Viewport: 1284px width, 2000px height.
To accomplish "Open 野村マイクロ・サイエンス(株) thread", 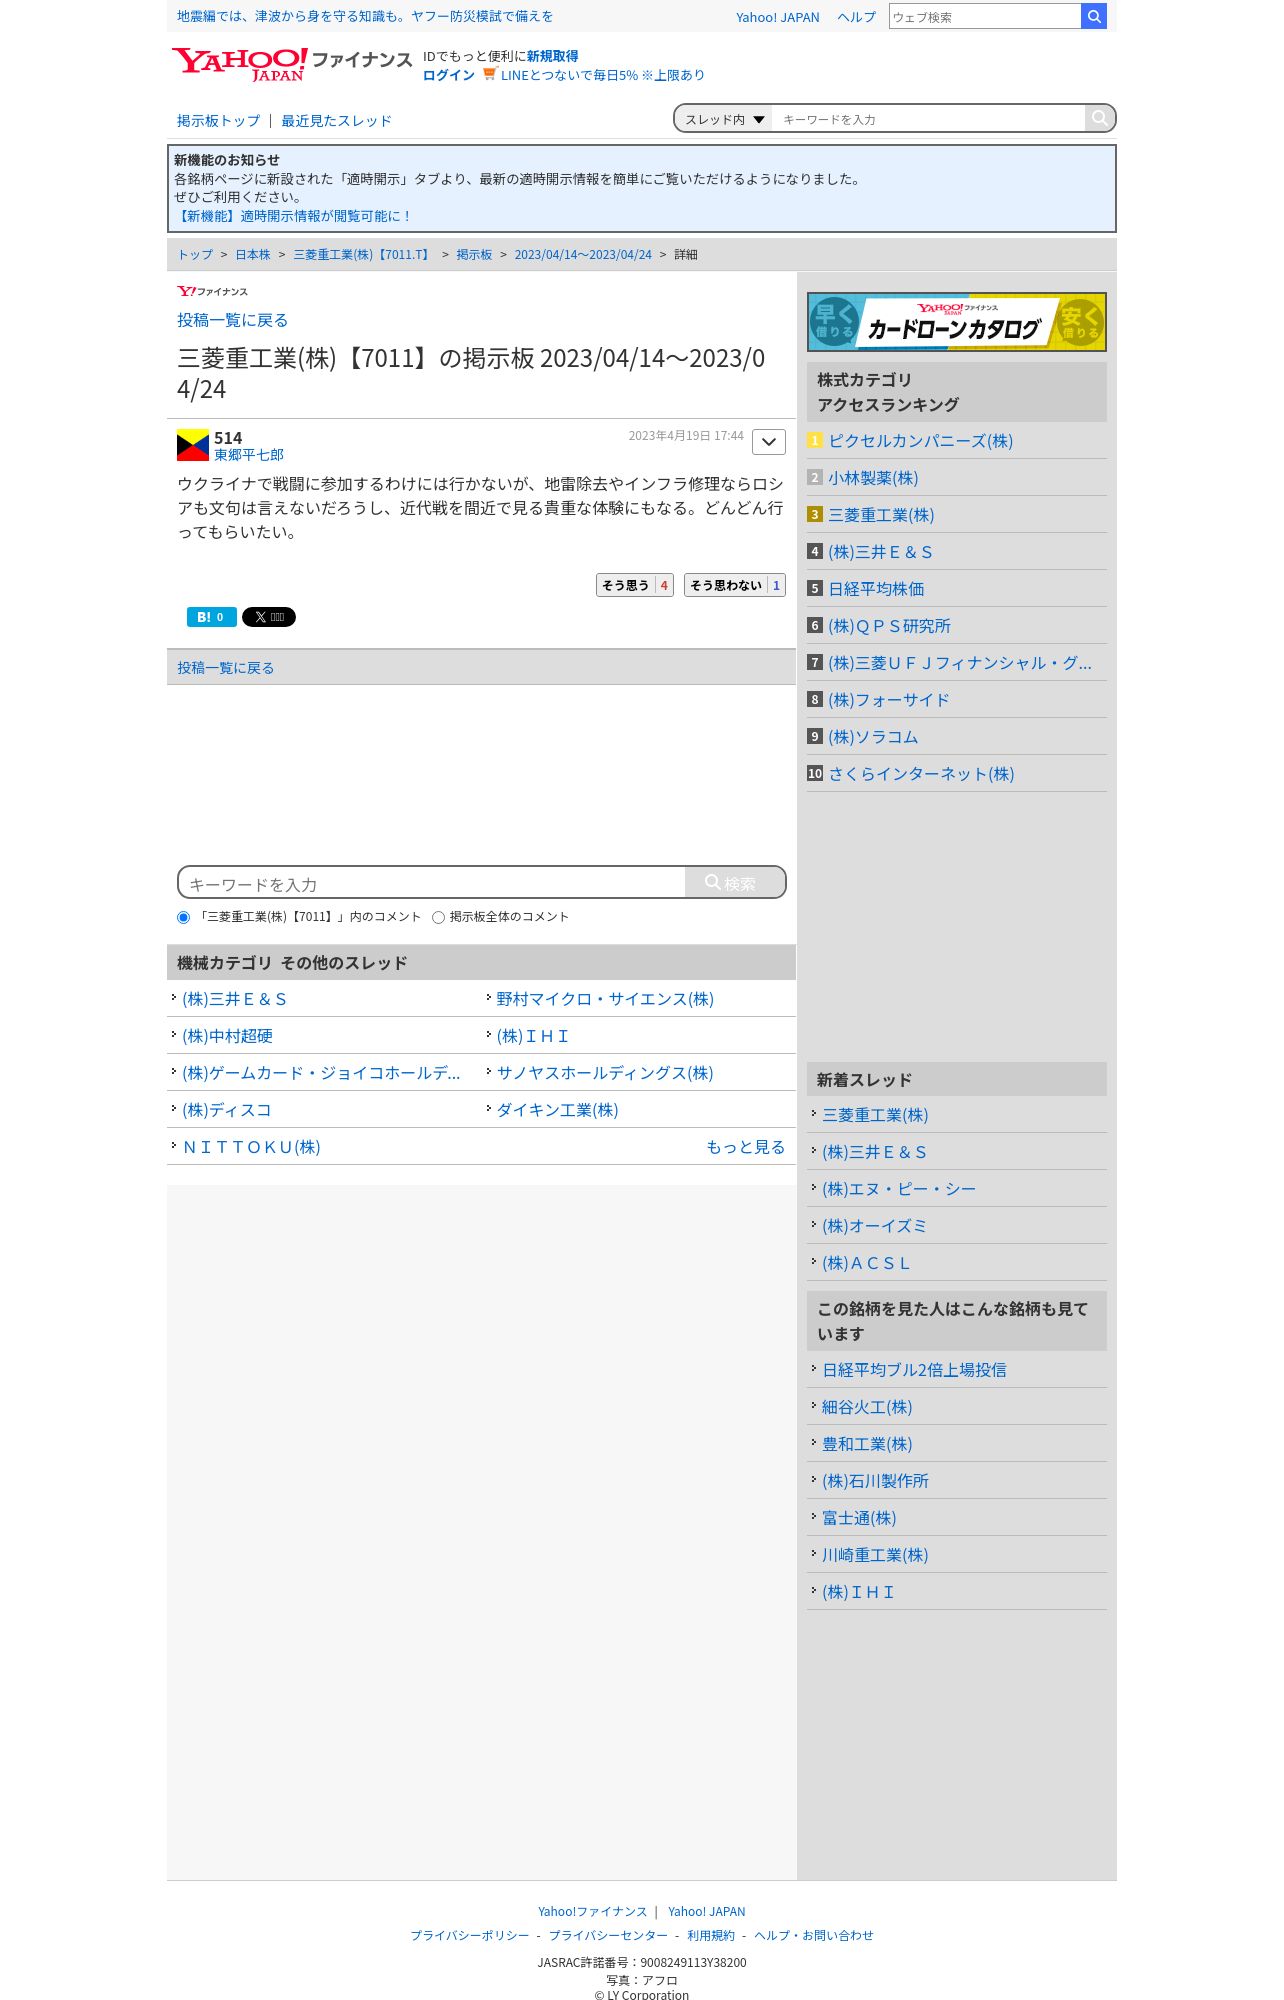I will click(605, 999).
